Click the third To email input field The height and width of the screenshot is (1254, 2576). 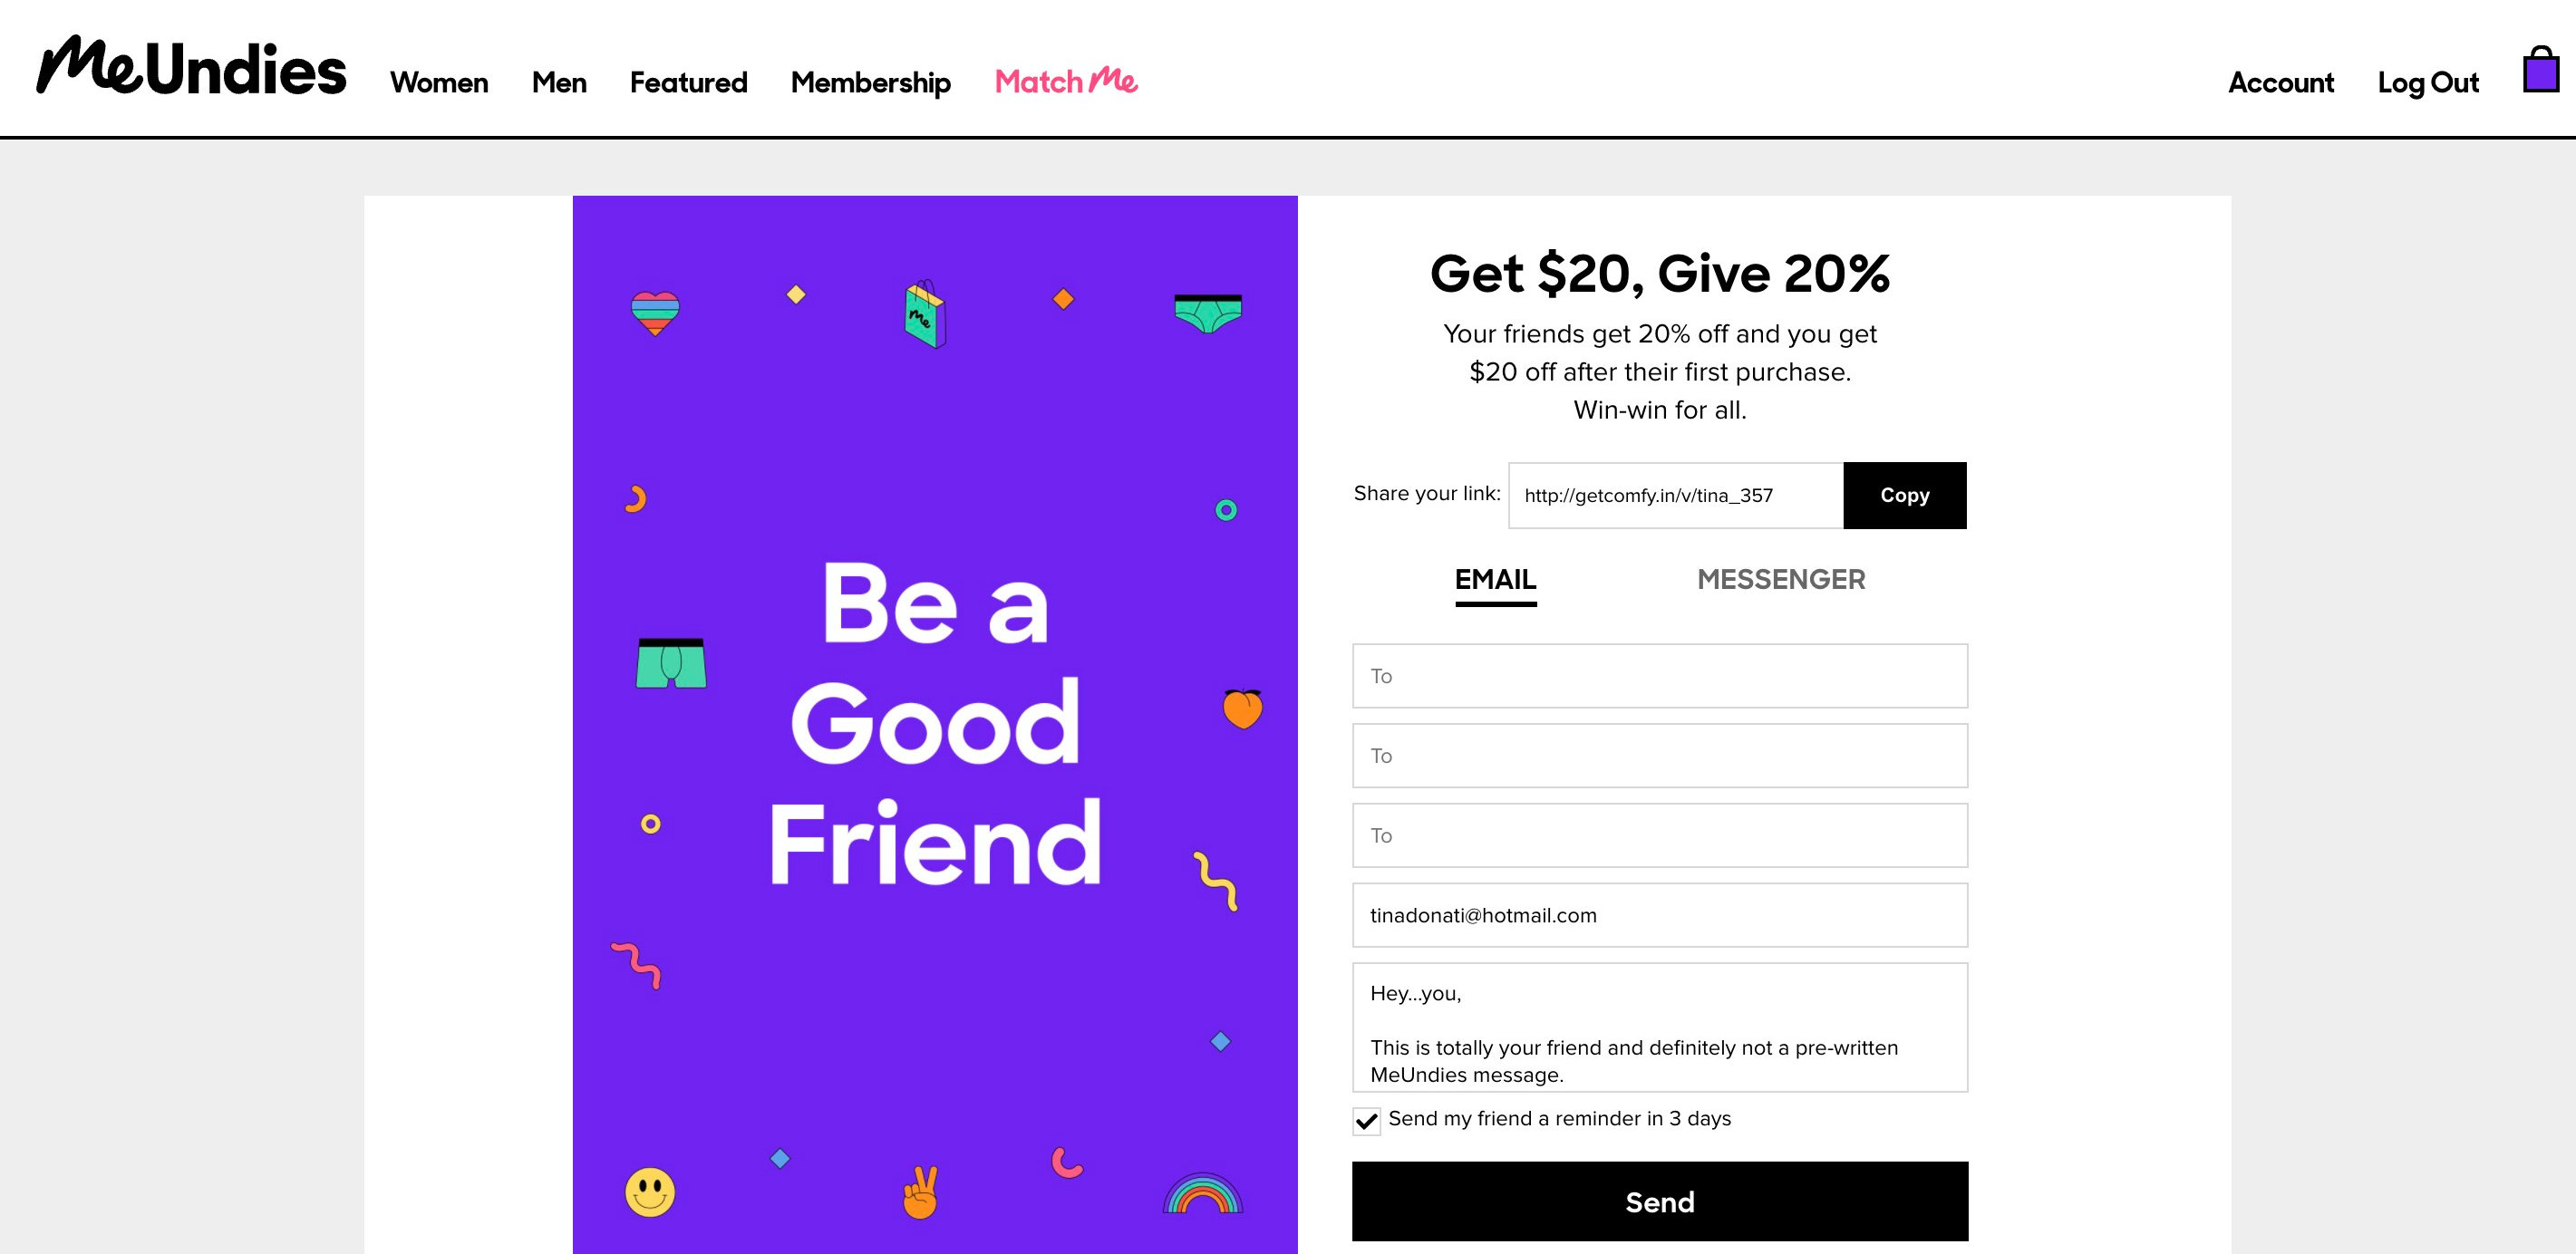1660,835
